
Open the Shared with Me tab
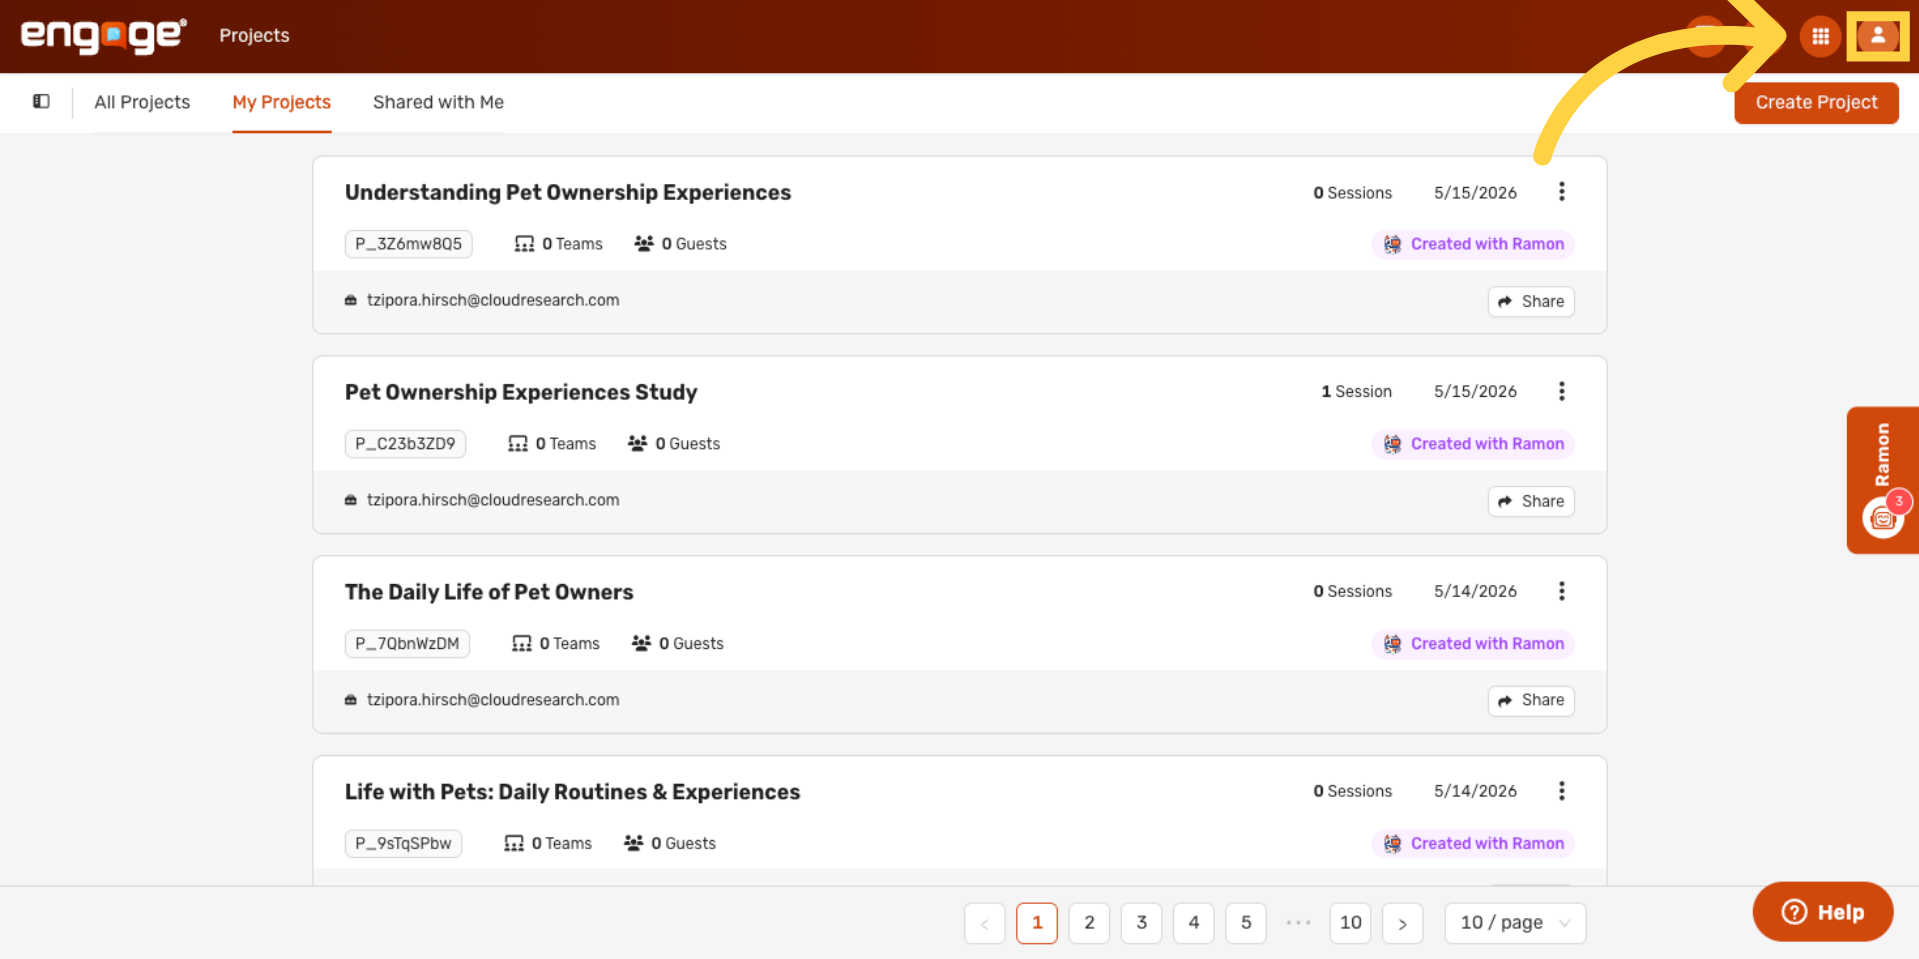[438, 102]
